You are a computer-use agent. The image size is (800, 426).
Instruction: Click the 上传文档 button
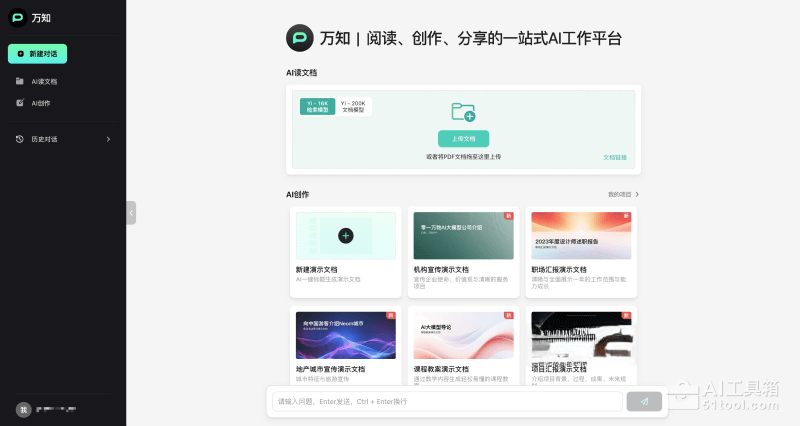tap(462, 138)
